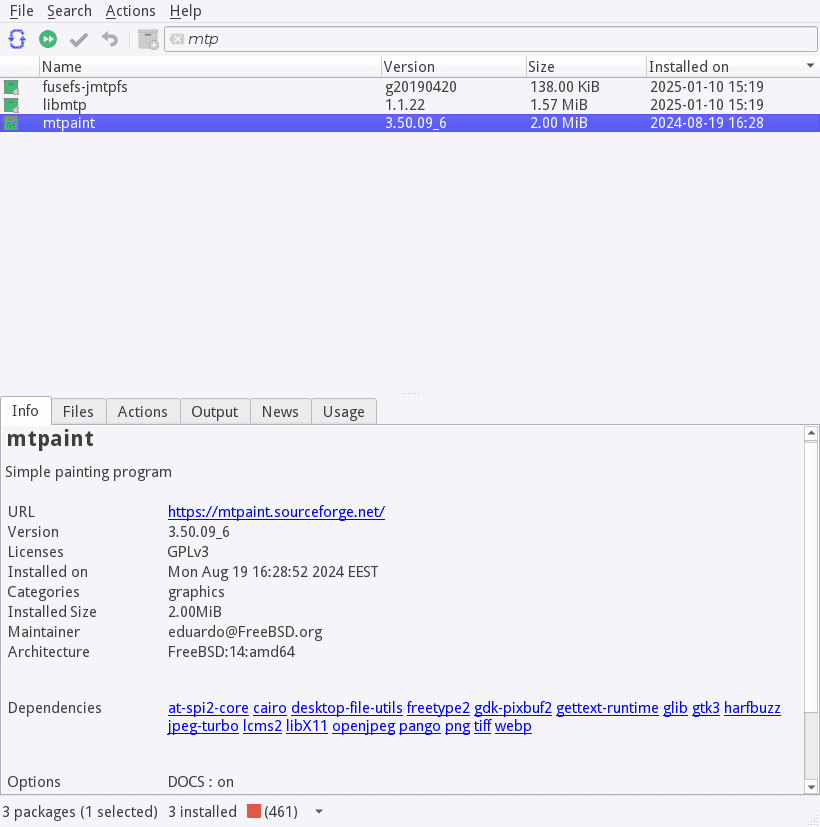This screenshot has width=820, height=827.
Task: Open the tiff dependency link
Action: point(483,726)
